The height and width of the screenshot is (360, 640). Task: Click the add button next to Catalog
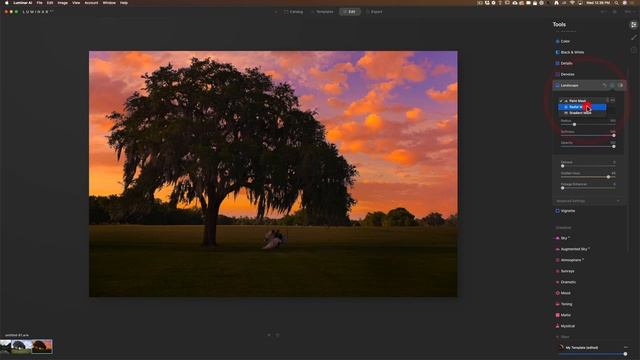click(276, 12)
